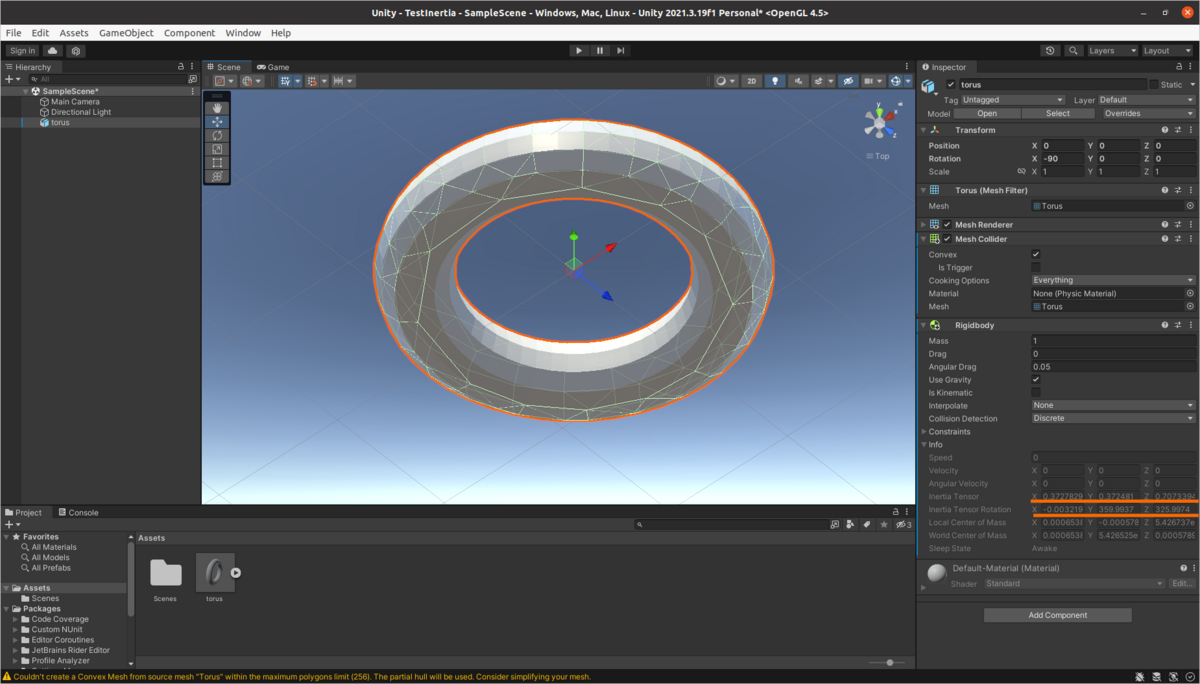Screen dimensions: 1200x684
Task: Switch to the Game tab
Action: click(x=273, y=67)
